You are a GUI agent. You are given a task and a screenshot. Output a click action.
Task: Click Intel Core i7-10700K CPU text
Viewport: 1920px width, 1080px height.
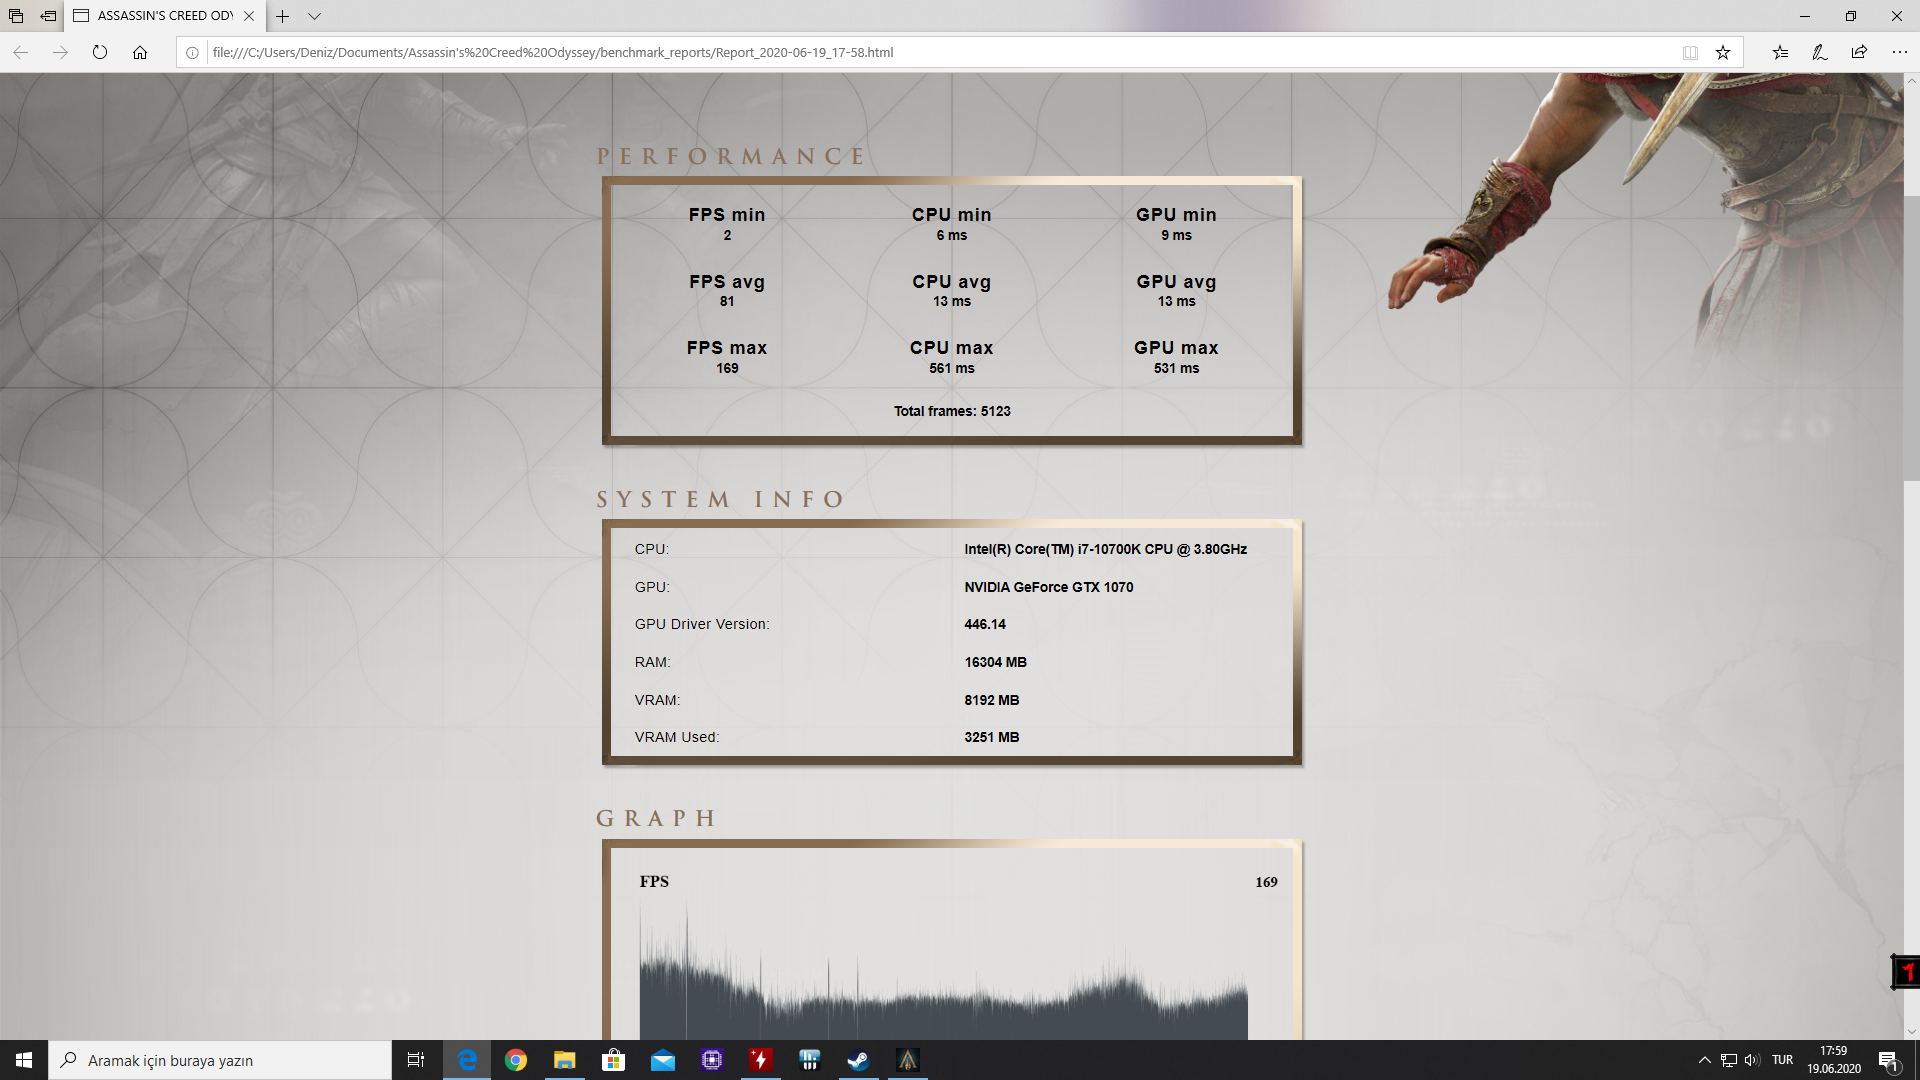point(1105,549)
